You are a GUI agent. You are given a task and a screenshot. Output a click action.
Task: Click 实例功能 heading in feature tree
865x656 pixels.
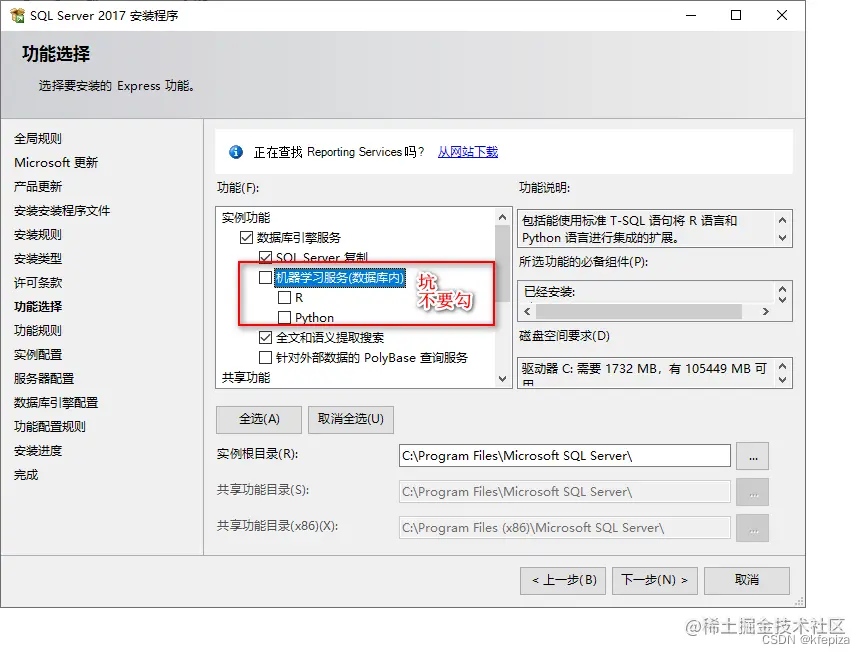[246, 217]
